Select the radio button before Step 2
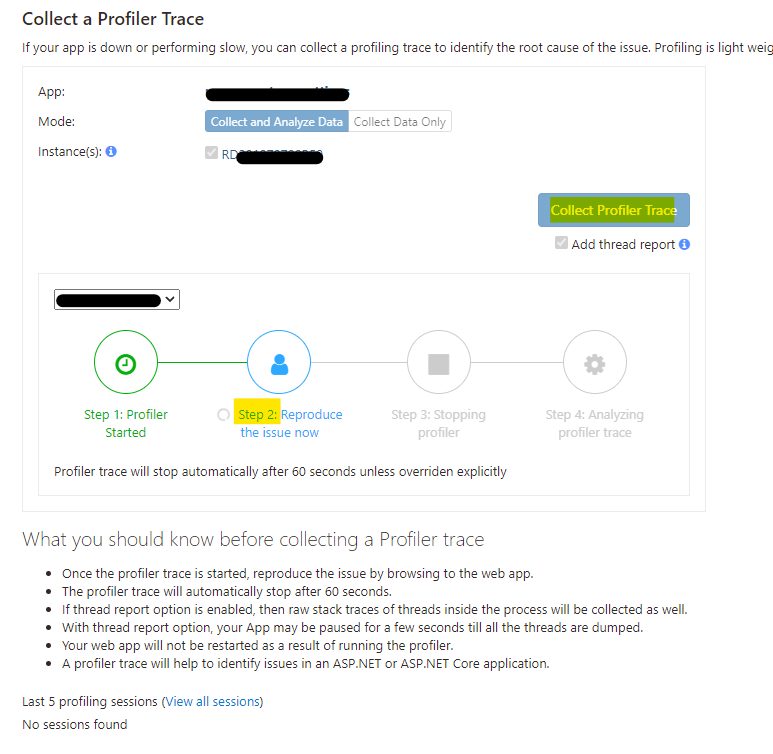773x754 pixels. coord(223,415)
